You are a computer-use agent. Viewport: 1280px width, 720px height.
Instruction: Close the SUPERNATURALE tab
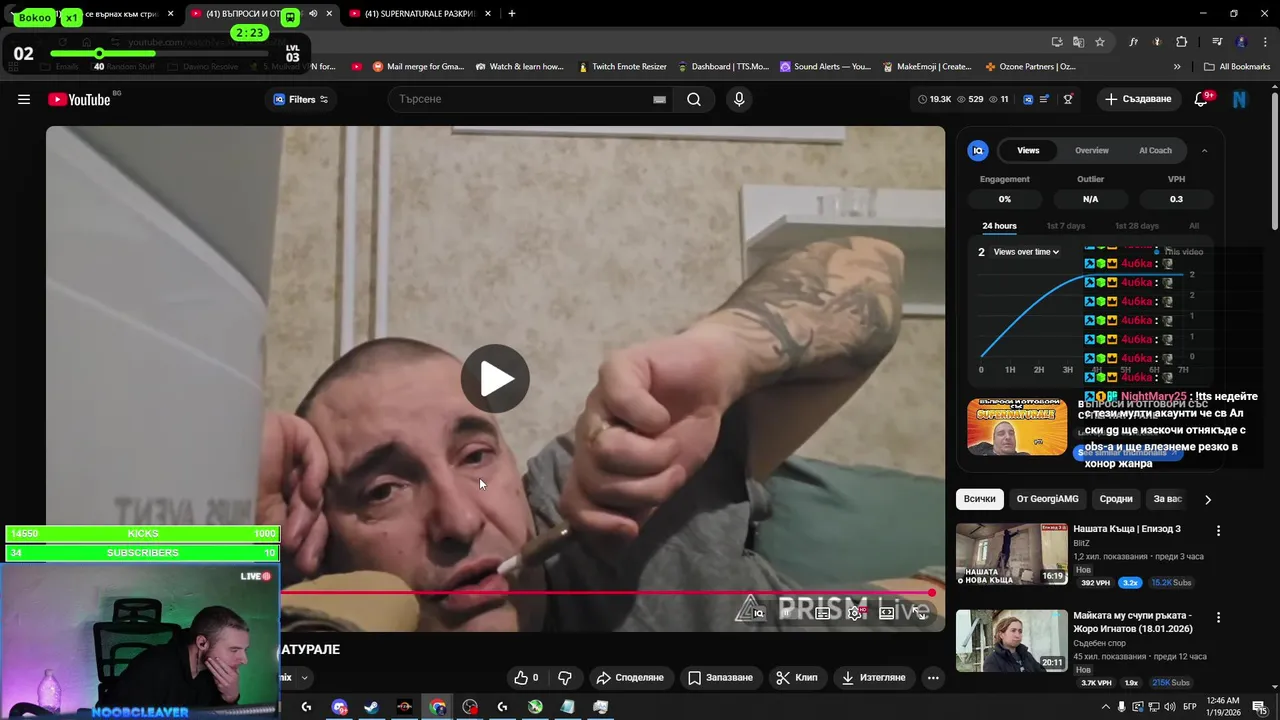click(x=488, y=14)
